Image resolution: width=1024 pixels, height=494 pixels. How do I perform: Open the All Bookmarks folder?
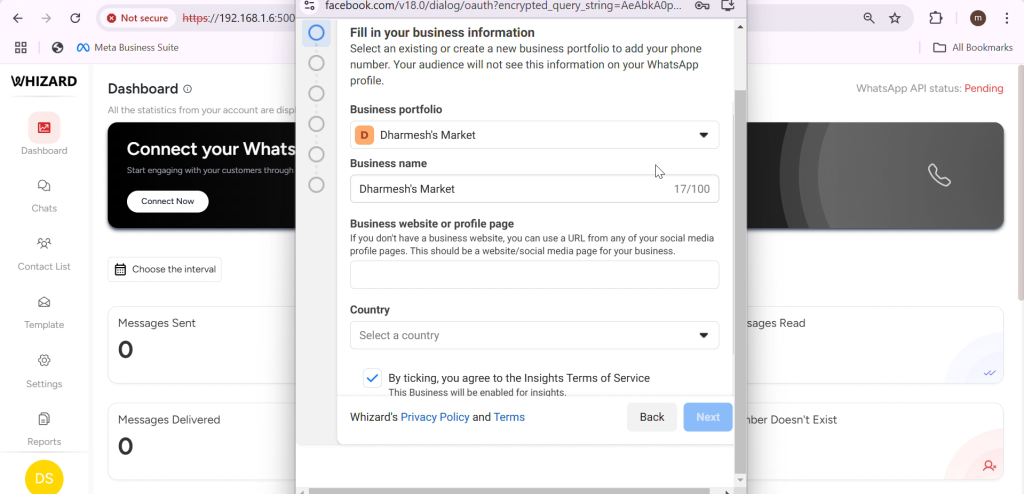point(972,48)
